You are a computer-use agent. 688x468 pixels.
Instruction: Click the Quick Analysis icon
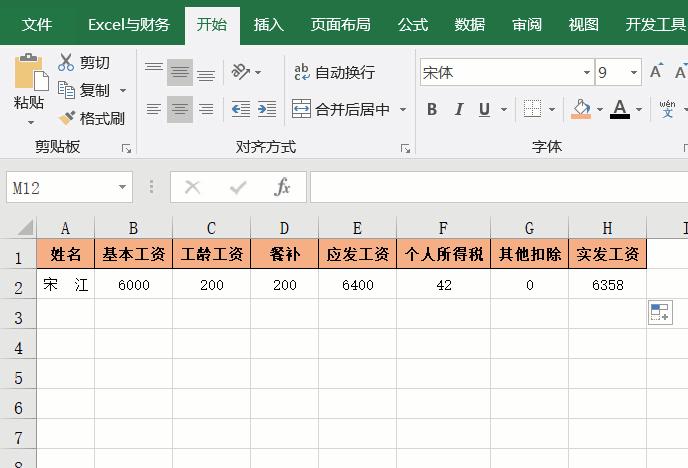pos(660,312)
